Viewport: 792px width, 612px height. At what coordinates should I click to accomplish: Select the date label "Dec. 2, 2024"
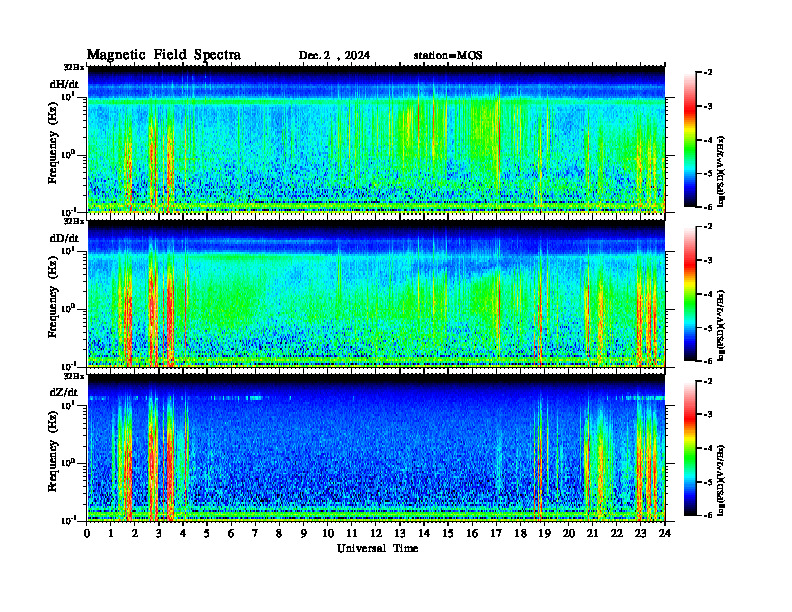click(334, 55)
